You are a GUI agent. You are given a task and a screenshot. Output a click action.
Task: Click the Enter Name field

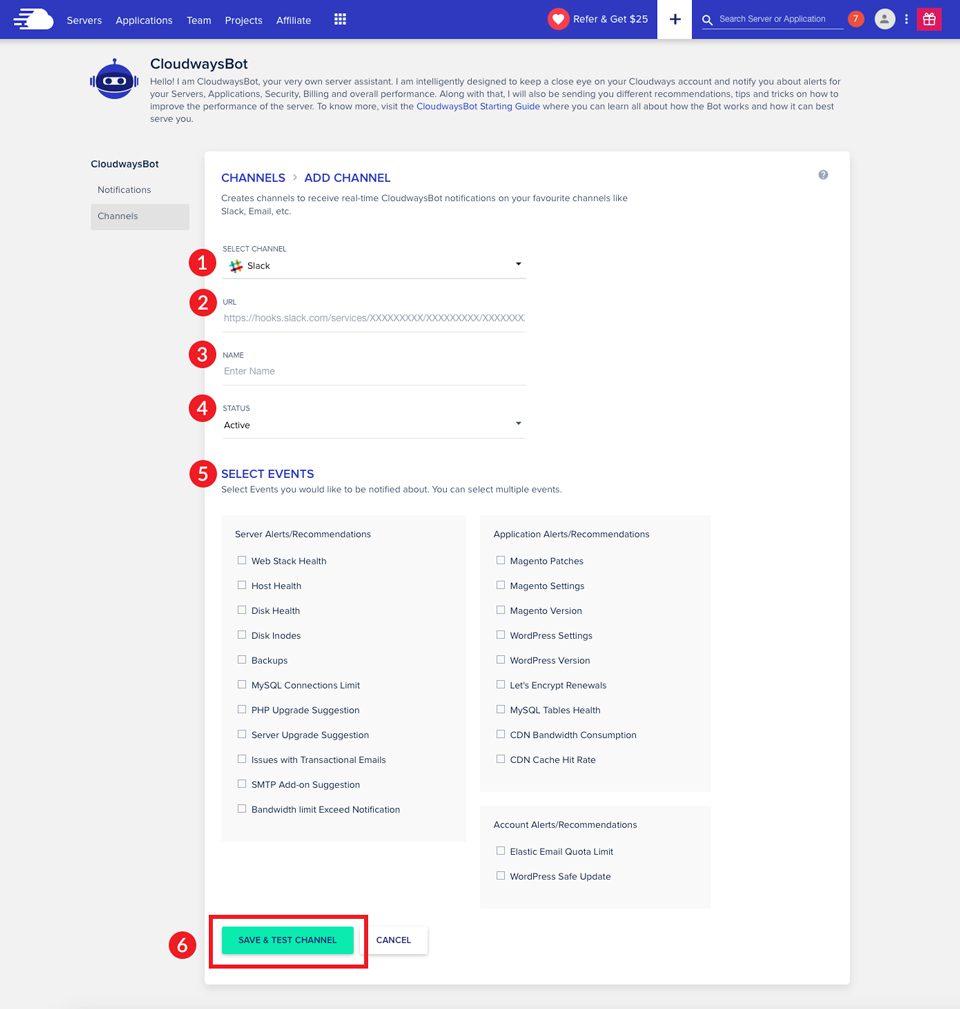[x=374, y=371]
